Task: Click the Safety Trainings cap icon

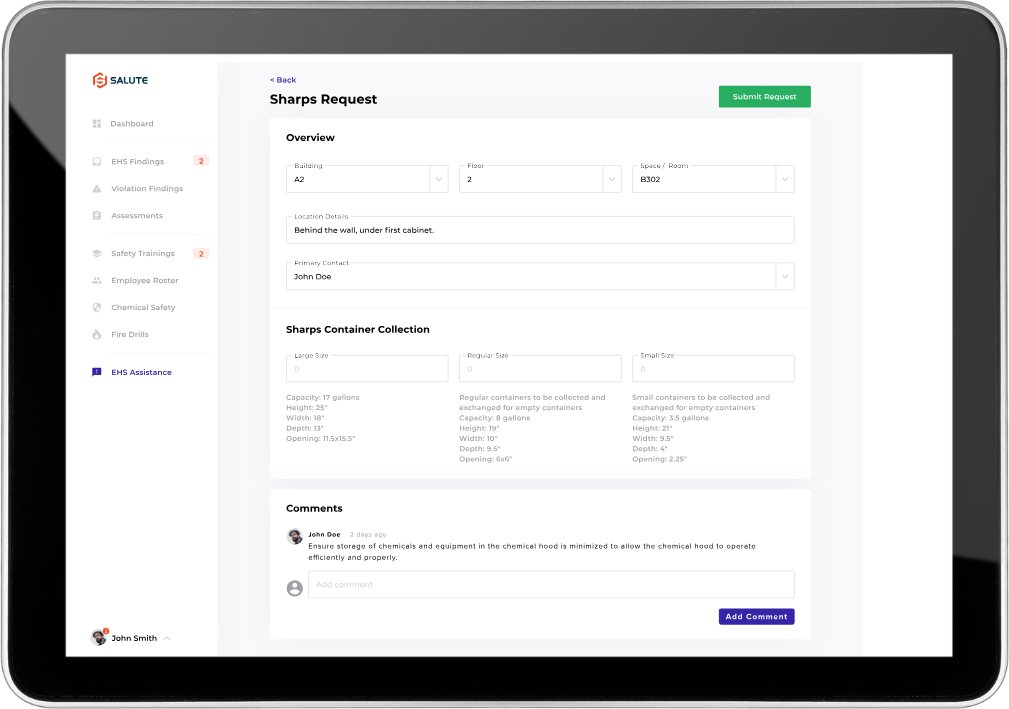Action: pos(97,253)
